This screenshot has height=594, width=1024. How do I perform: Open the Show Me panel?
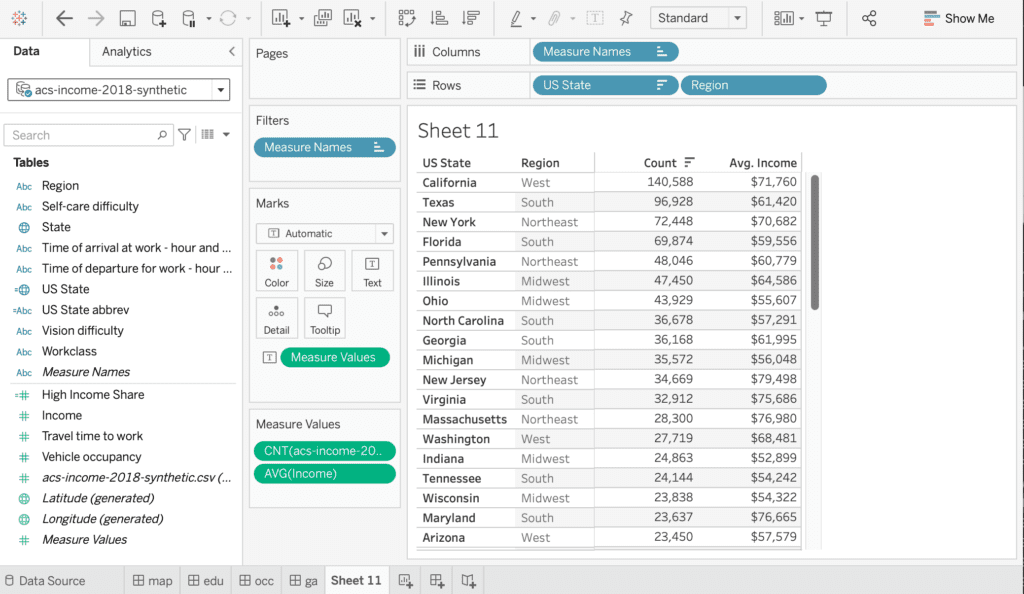coord(959,18)
